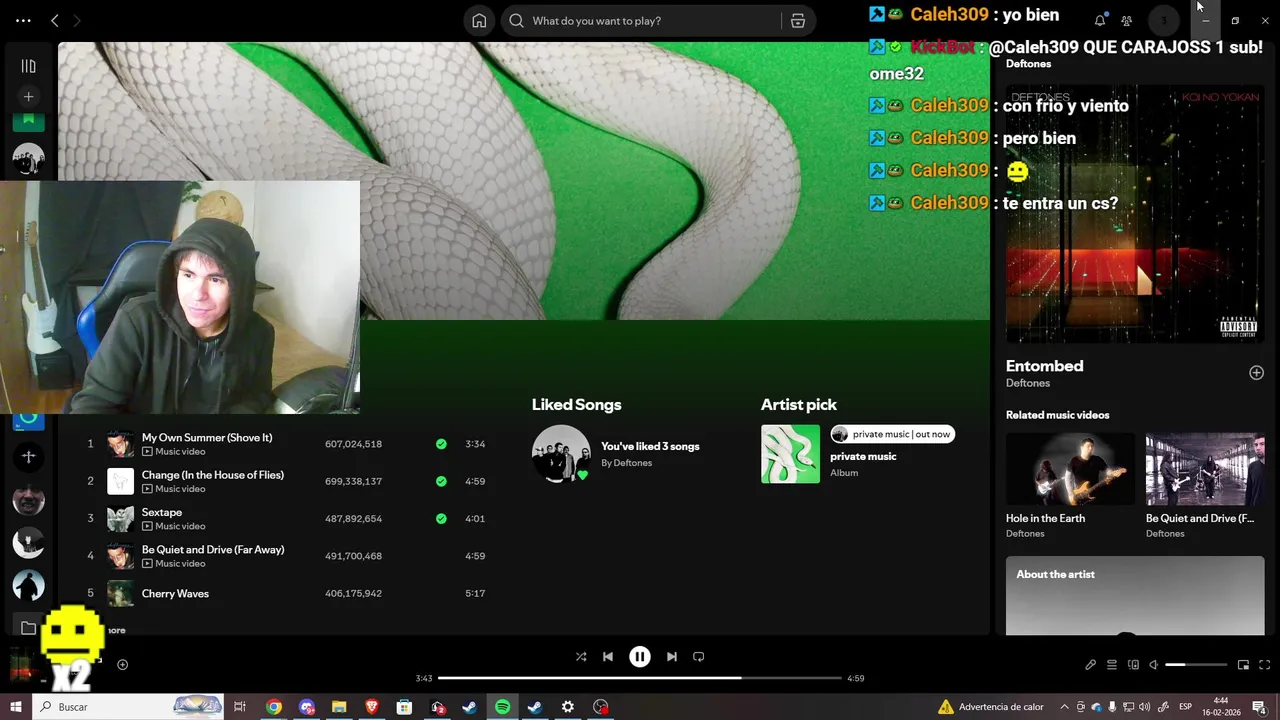
Task: Open the user profile avatar menu
Action: (1163, 21)
